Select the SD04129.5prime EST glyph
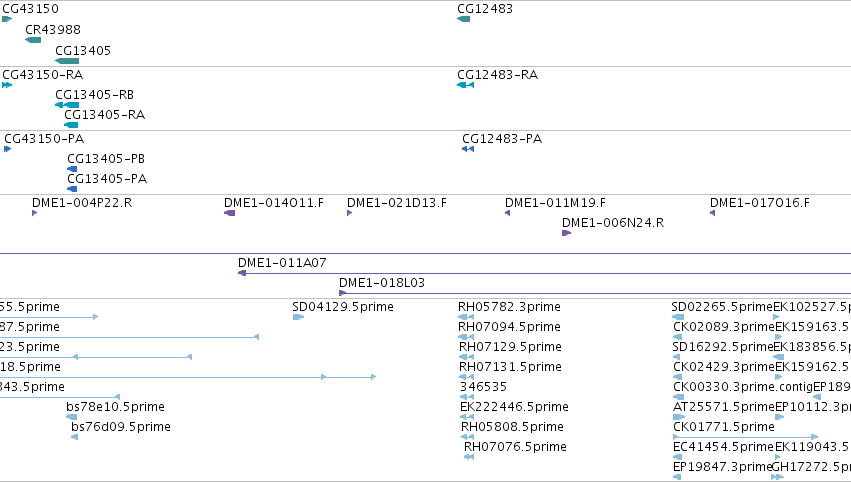851x482 pixels. click(x=298, y=317)
